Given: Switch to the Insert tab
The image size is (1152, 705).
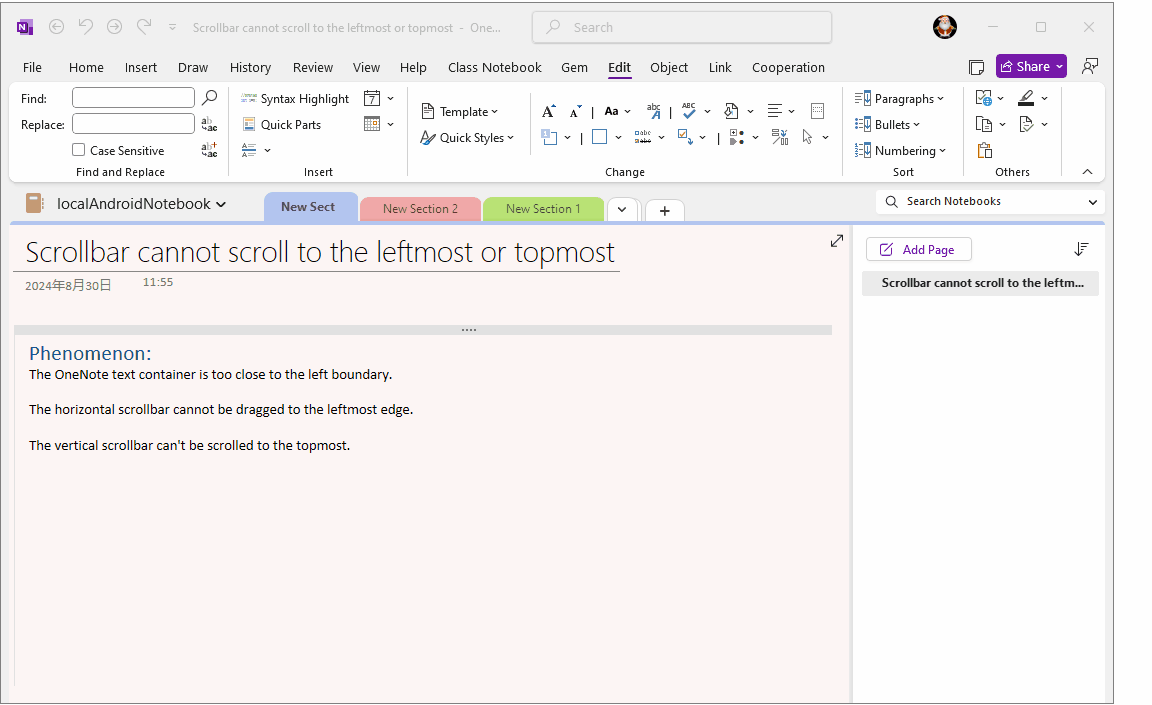Looking at the screenshot, I should (x=140, y=68).
